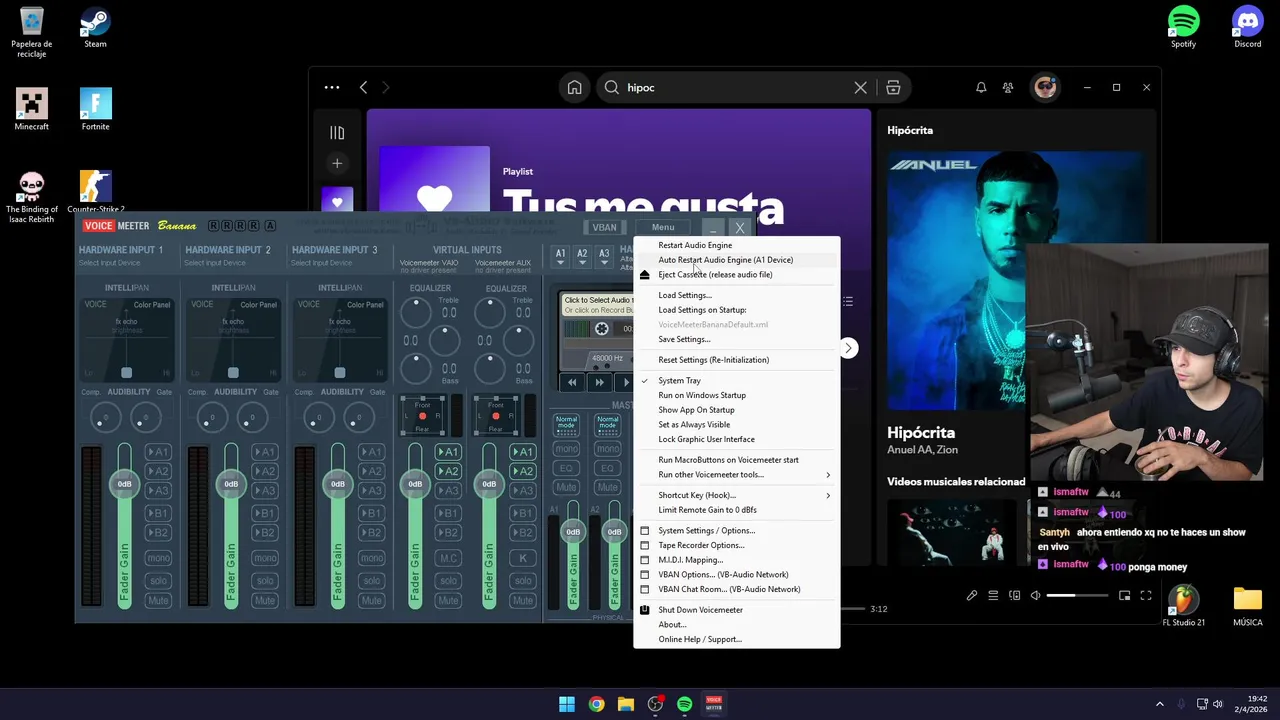
Task: Toggle the K button on Voicemeeter AUX
Action: [522, 558]
